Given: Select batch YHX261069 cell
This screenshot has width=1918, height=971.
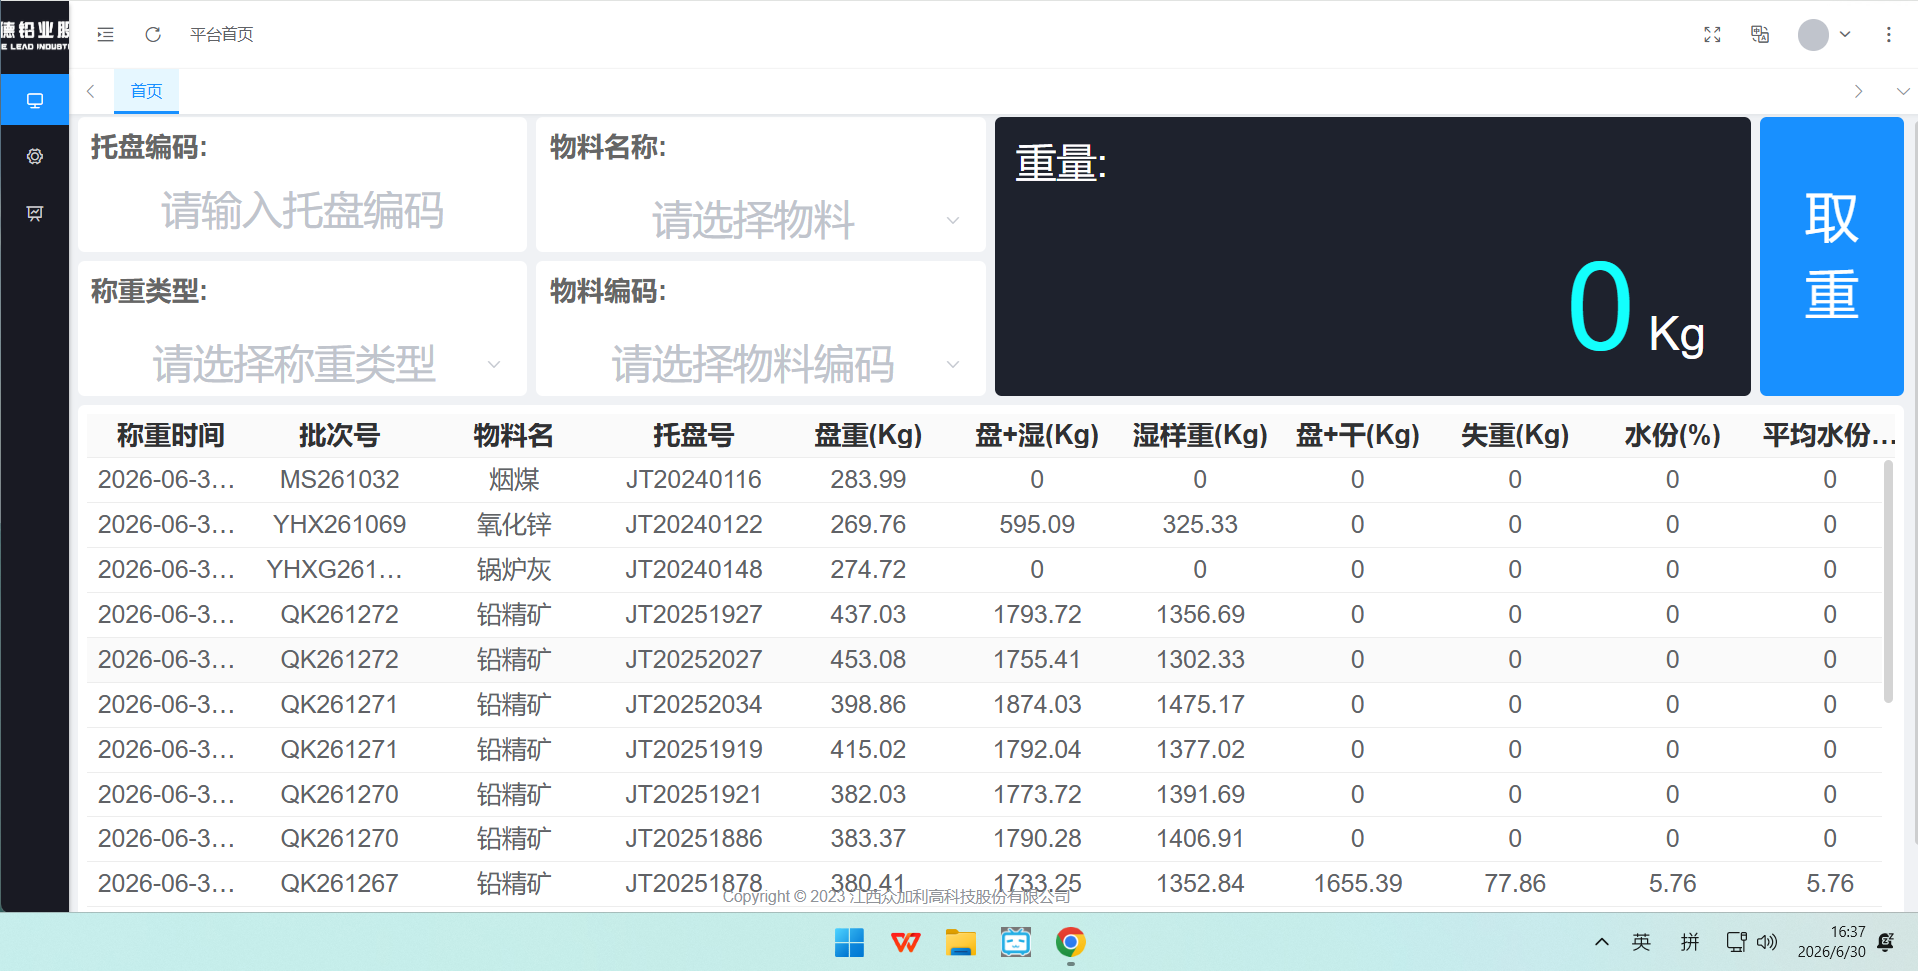Looking at the screenshot, I should (x=339, y=525).
